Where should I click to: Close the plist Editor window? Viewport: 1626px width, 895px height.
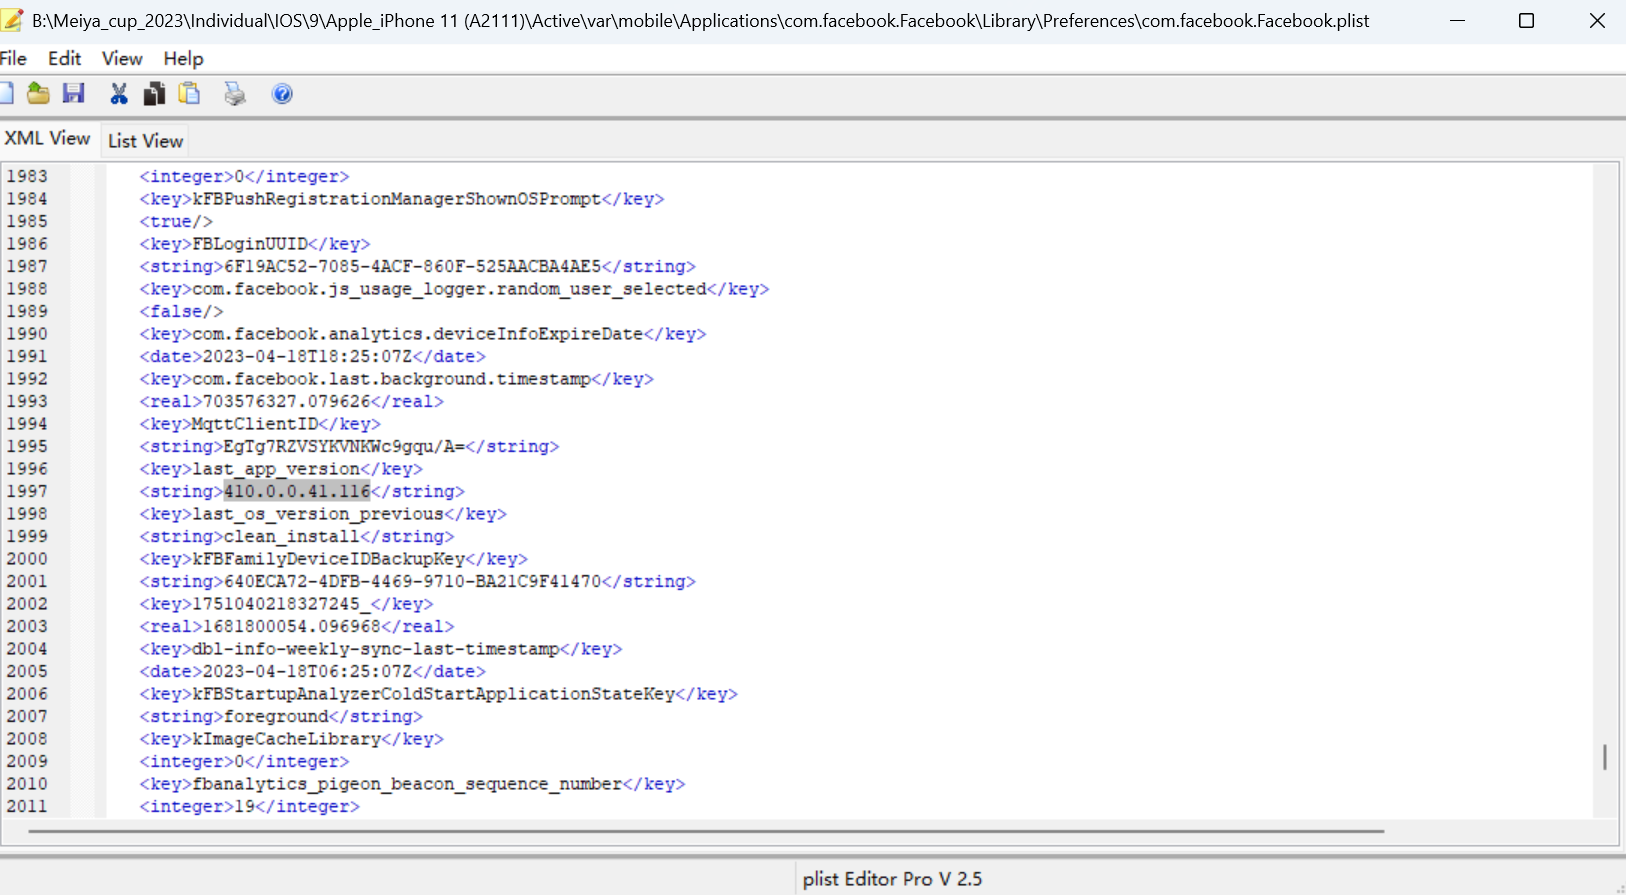(x=1597, y=20)
